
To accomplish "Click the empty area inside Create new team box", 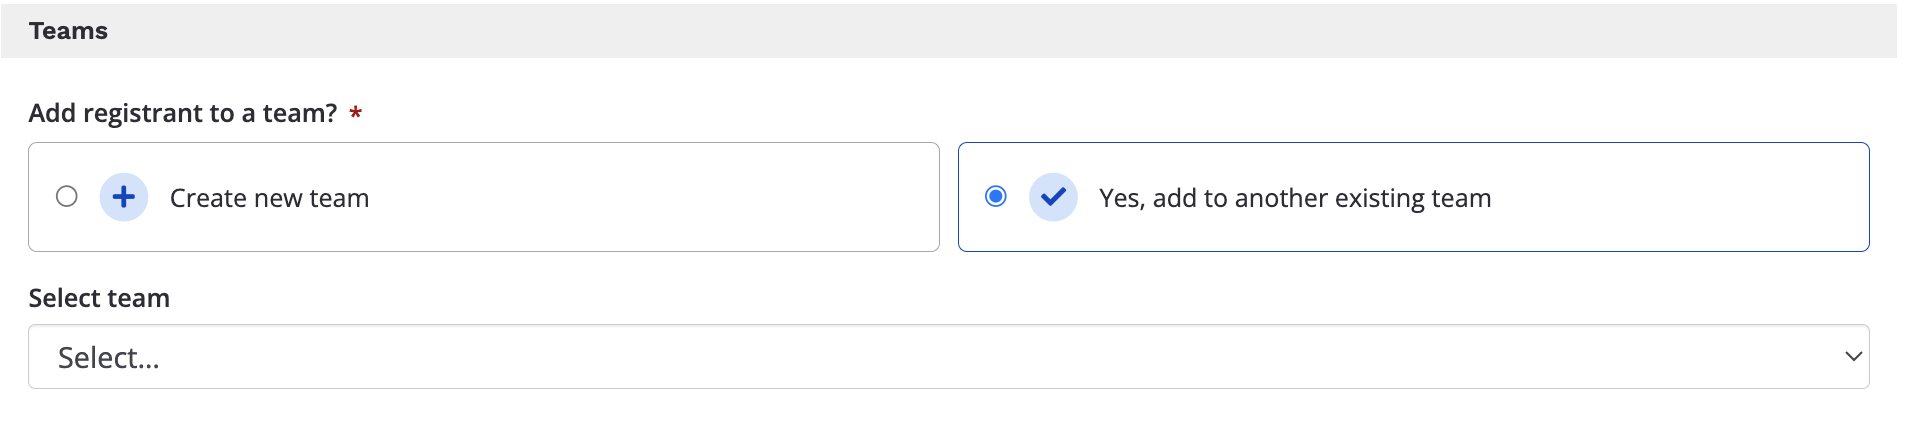I will coord(650,197).
